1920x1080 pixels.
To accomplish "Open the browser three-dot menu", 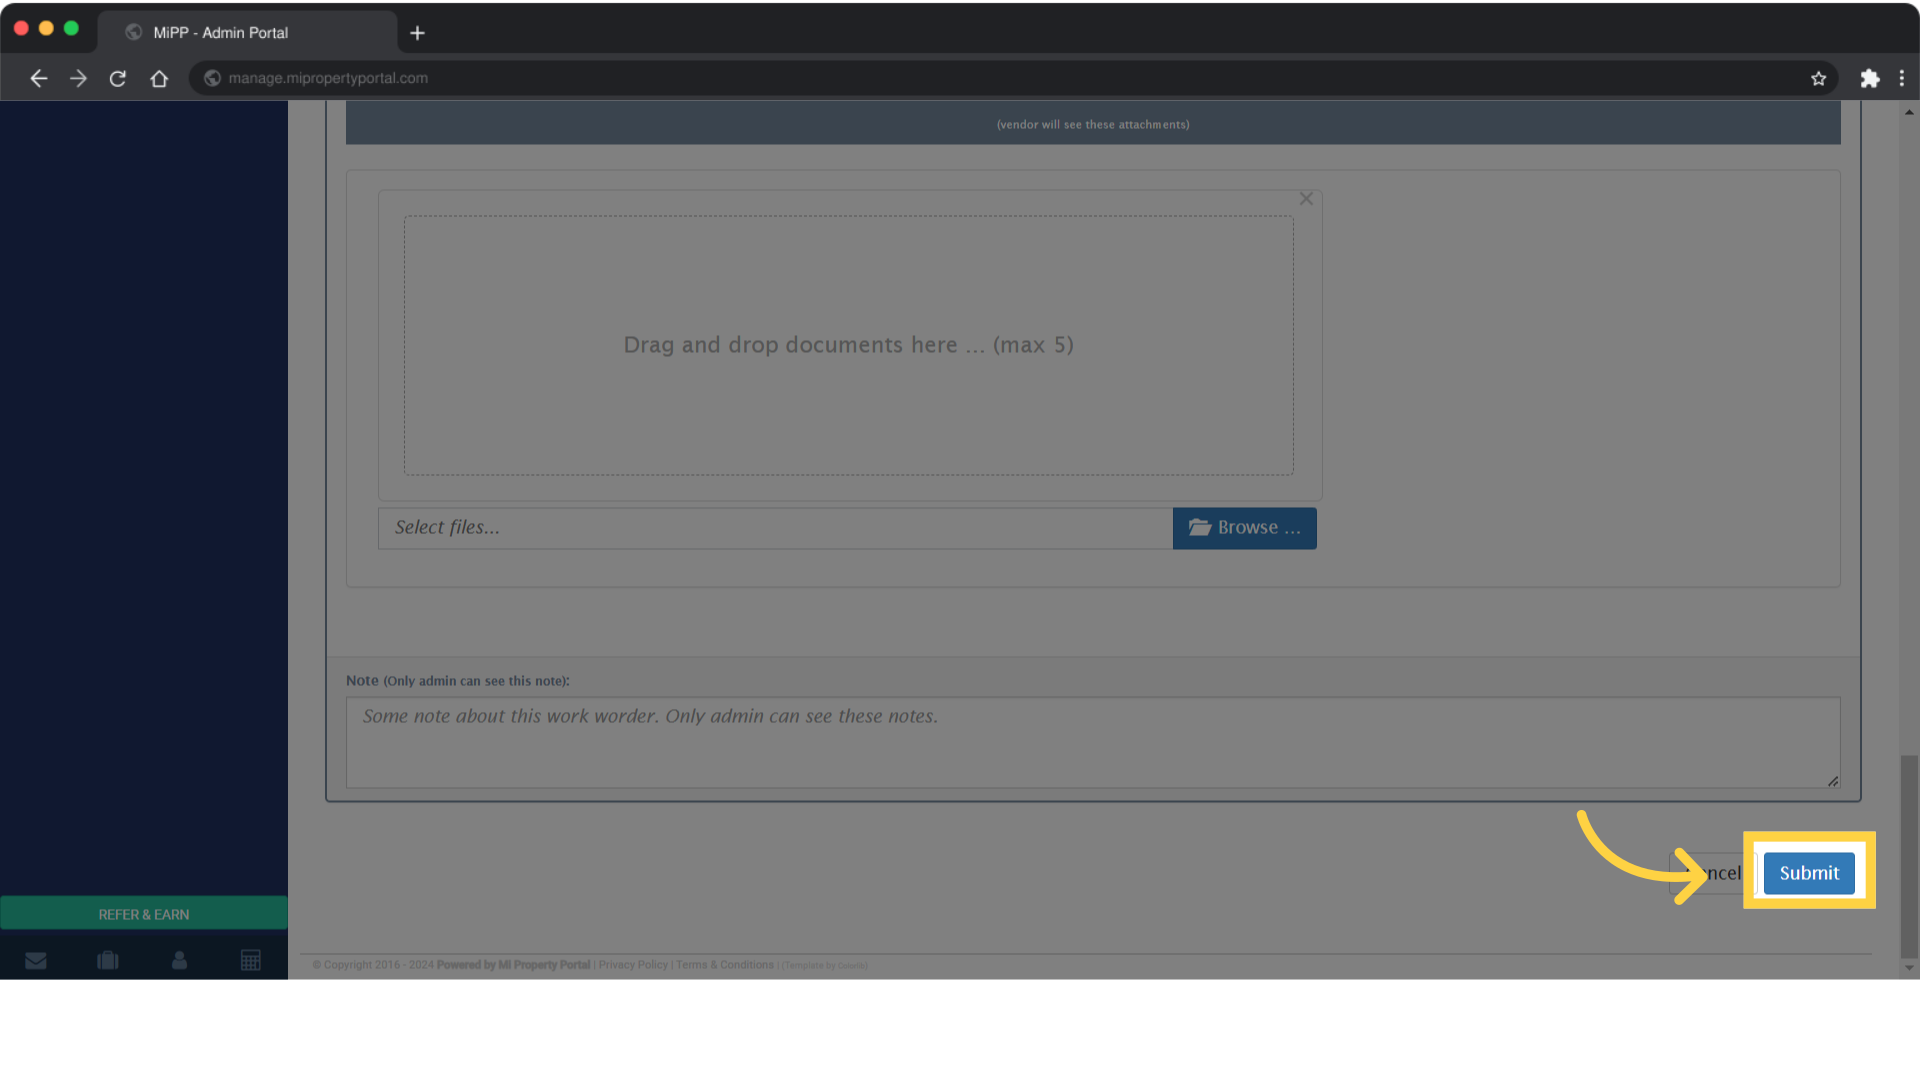I will (x=1901, y=78).
